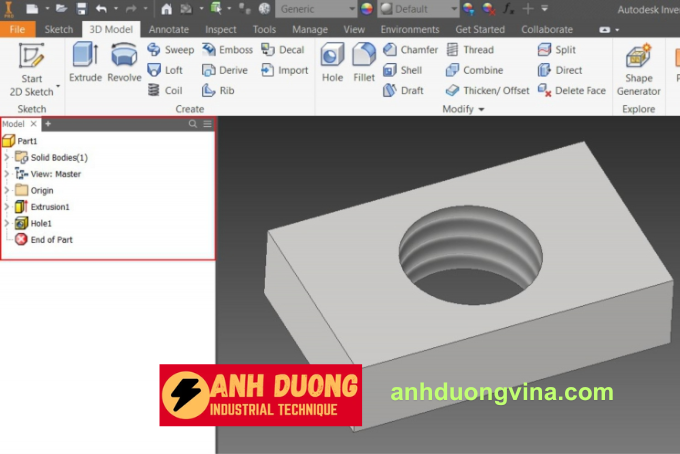Image resolution: width=680 pixels, height=454 pixels.
Task: Select the Extrude tool
Action: [x=84, y=63]
